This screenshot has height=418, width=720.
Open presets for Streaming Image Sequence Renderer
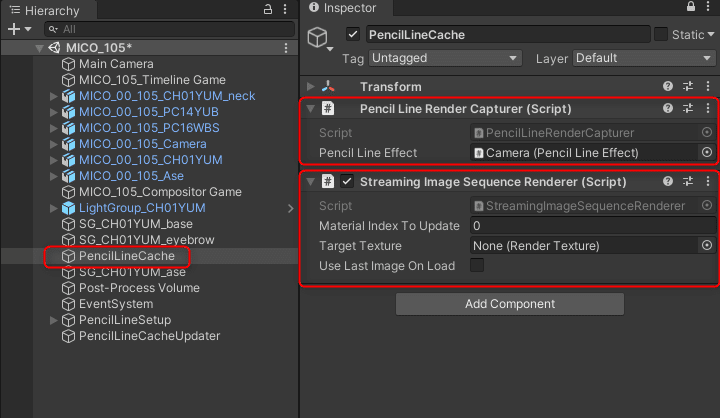pyautogui.click(x=688, y=181)
